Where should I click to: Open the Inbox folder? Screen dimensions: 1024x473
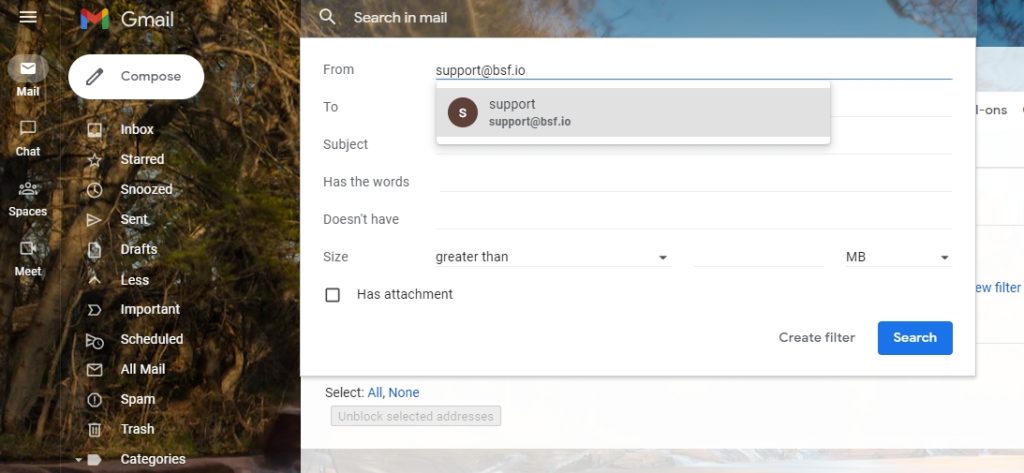pos(137,129)
